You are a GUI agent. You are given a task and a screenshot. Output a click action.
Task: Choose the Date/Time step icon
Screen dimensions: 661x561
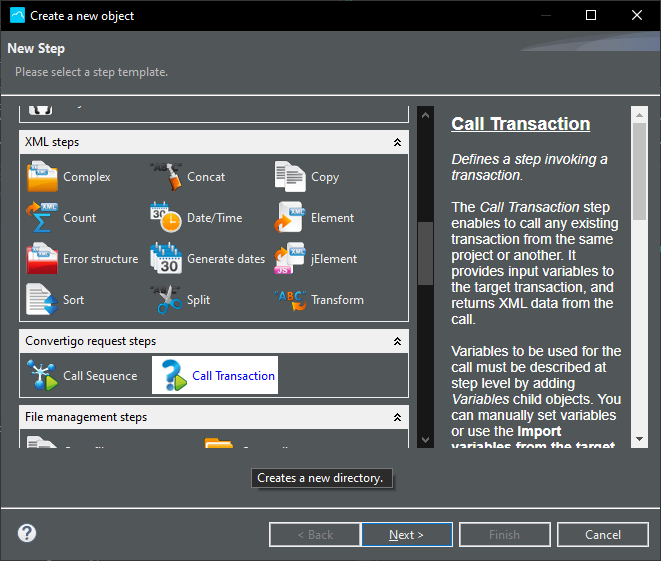[x=166, y=217]
